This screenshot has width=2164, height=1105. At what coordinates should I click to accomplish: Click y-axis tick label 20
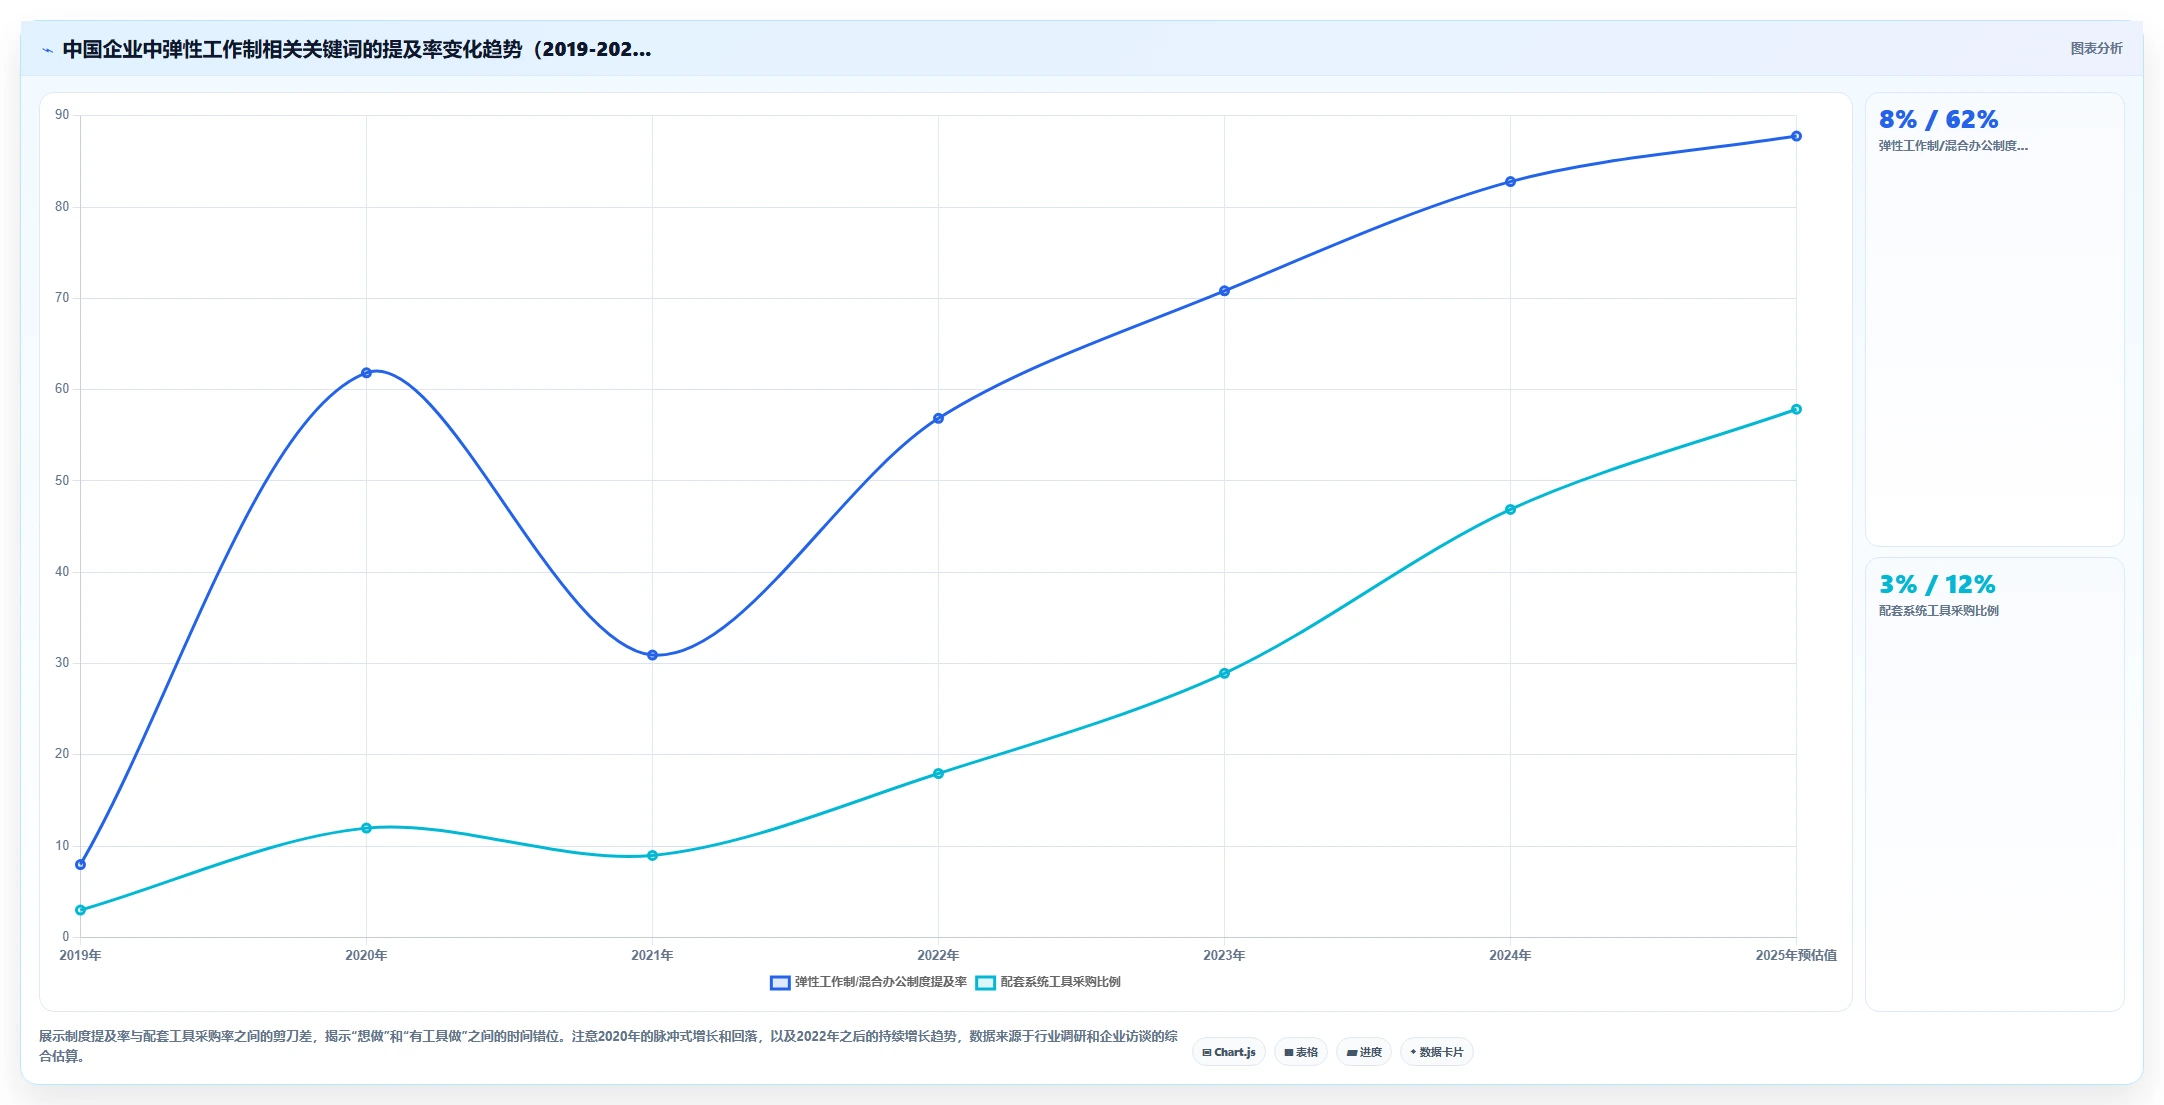pos(62,754)
